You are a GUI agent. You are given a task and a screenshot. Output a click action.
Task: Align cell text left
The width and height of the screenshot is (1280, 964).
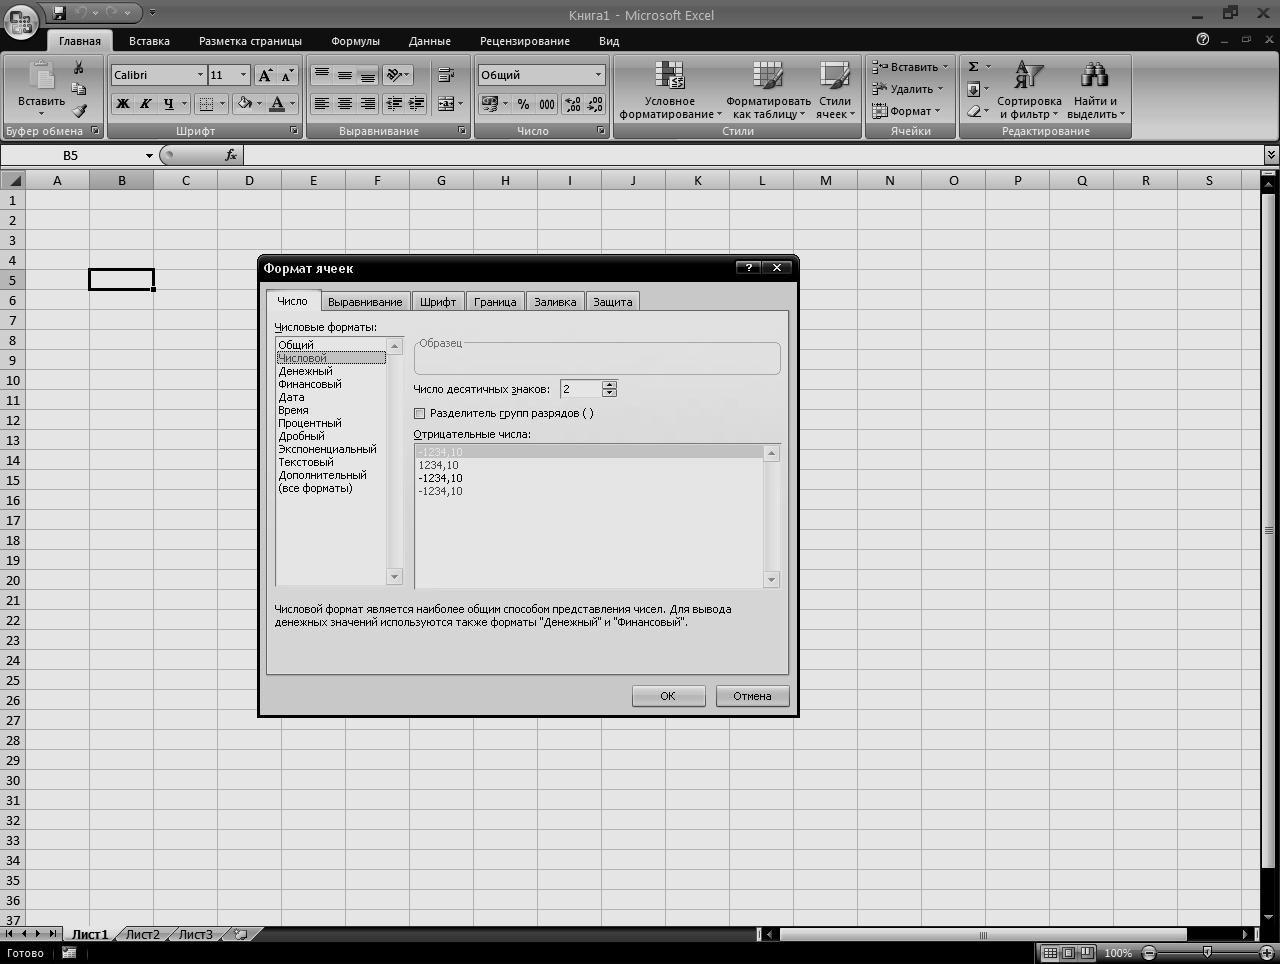tap(321, 103)
